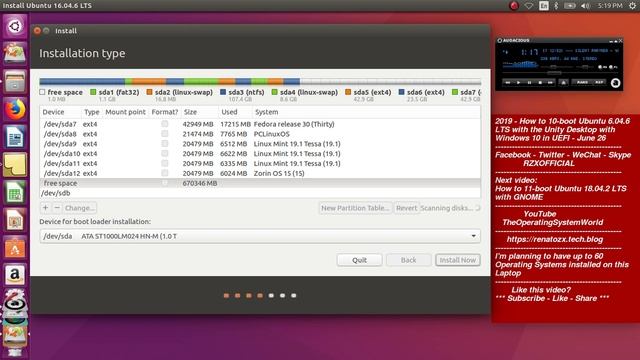Viewport: 640px width, 360px height.
Task: Click the minus remove partition button
Action: [57, 208]
